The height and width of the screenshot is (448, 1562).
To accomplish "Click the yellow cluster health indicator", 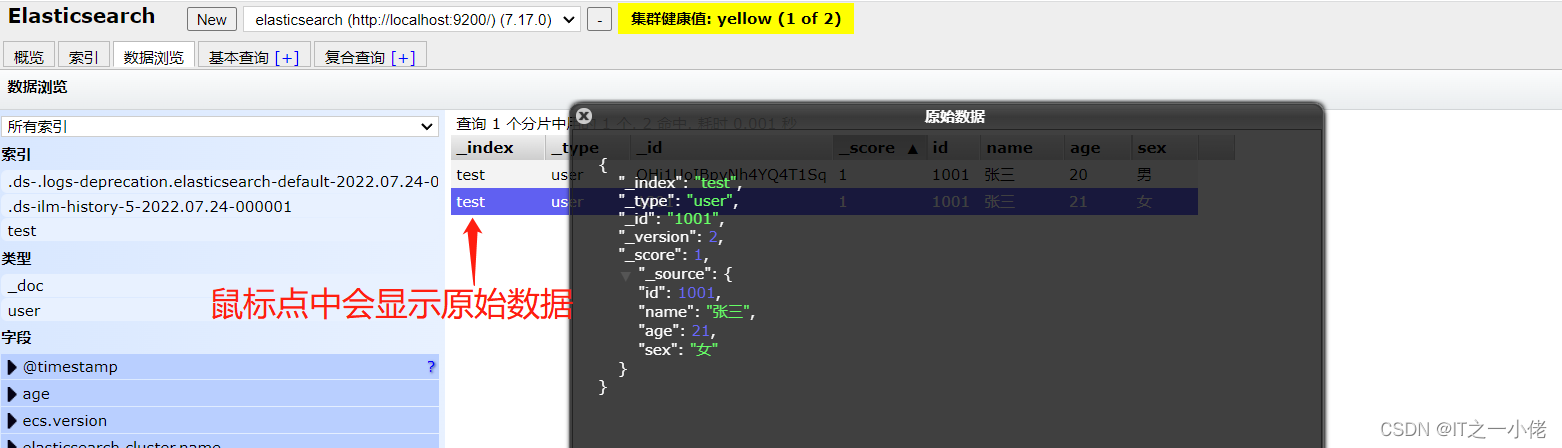I will click(x=736, y=19).
